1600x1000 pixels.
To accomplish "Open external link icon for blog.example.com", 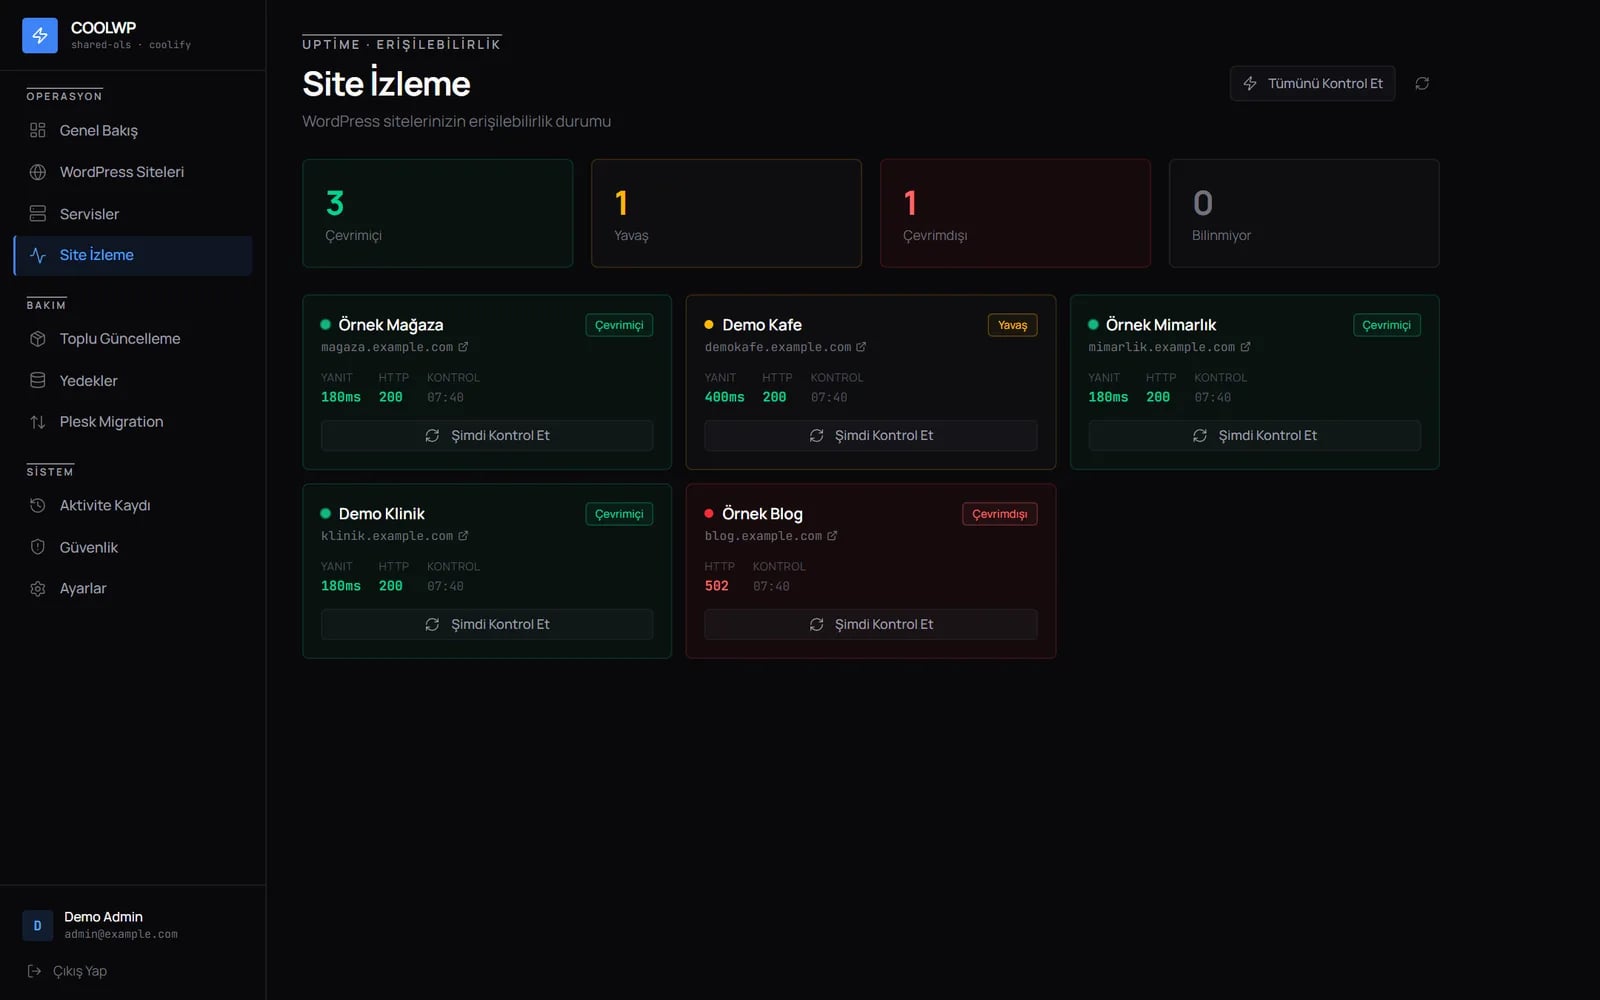I will [x=832, y=536].
